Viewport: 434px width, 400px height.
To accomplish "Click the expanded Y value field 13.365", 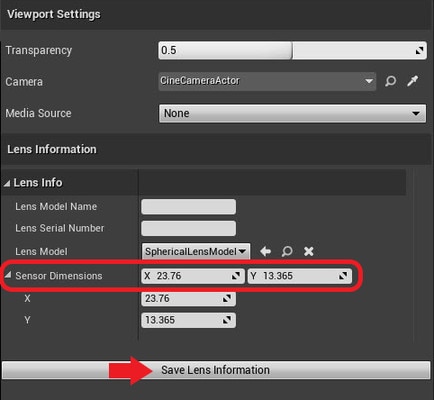I will [x=188, y=320].
